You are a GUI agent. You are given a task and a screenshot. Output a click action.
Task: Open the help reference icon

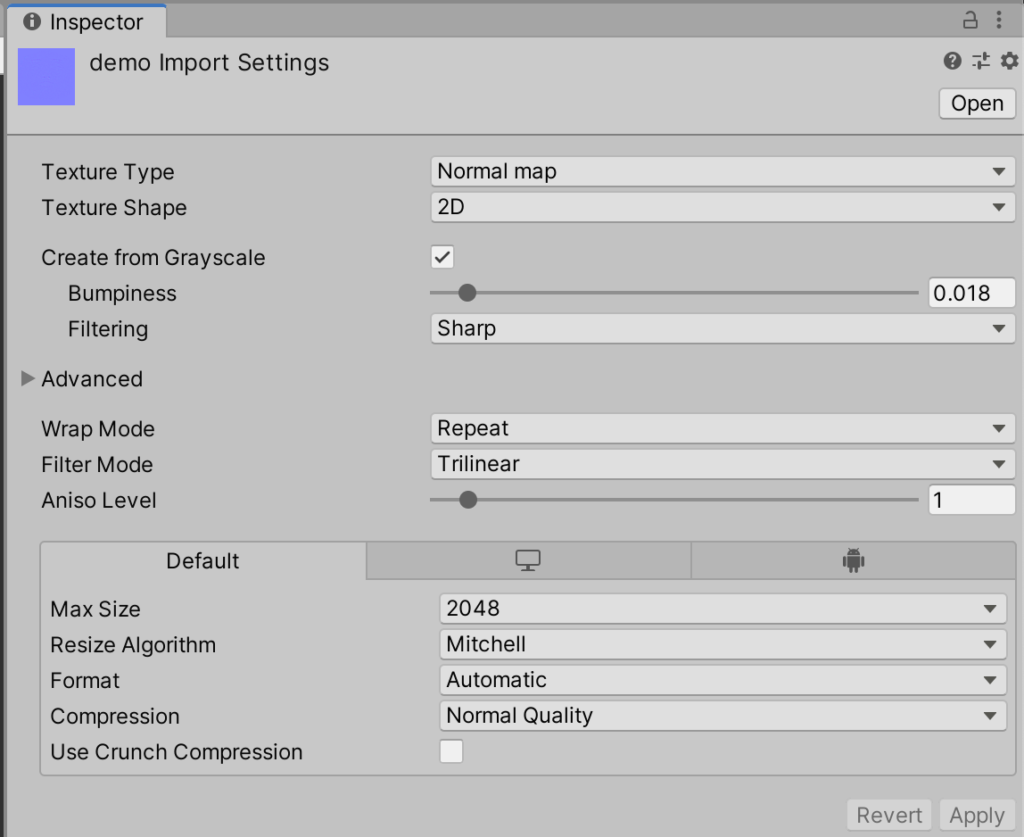[x=952, y=61]
